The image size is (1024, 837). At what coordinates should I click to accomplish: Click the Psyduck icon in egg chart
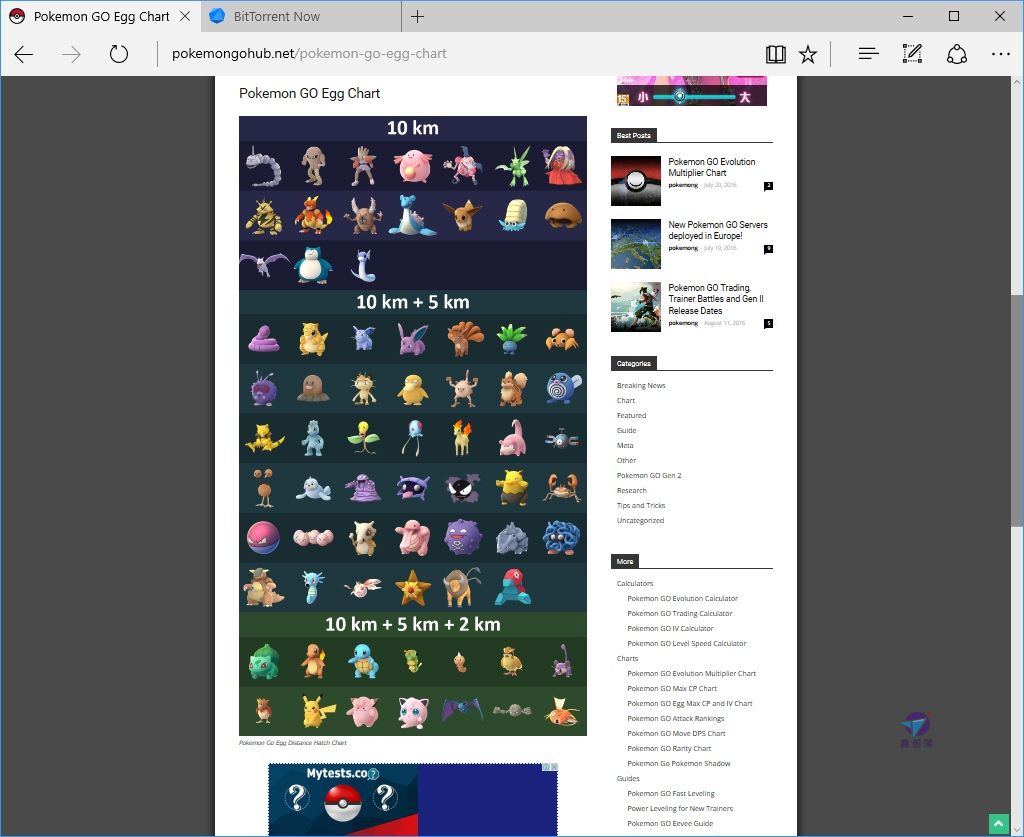(412, 389)
